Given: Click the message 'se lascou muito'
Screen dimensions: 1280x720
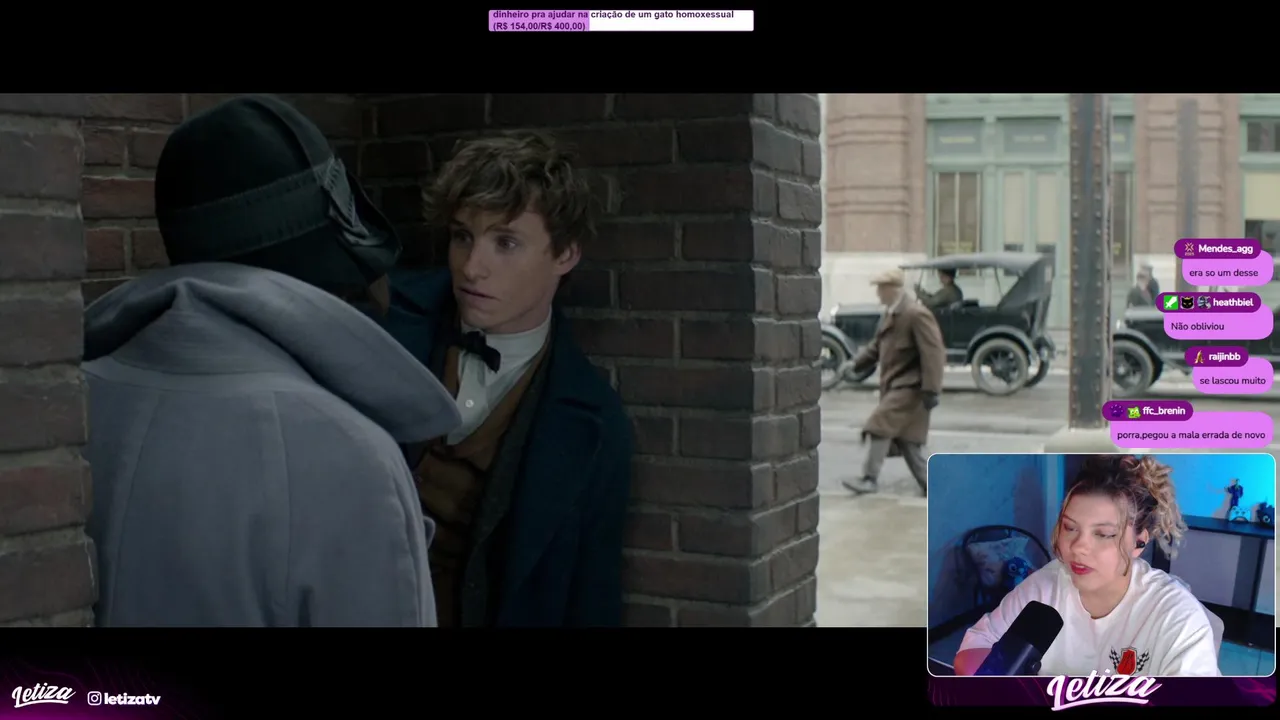Looking at the screenshot, I should tap(1232, 381).
